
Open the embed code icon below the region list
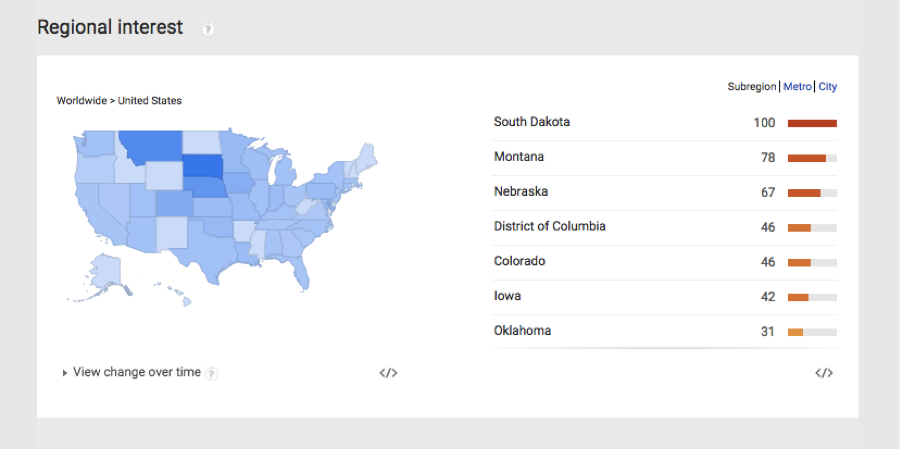[x=824, y=373]
